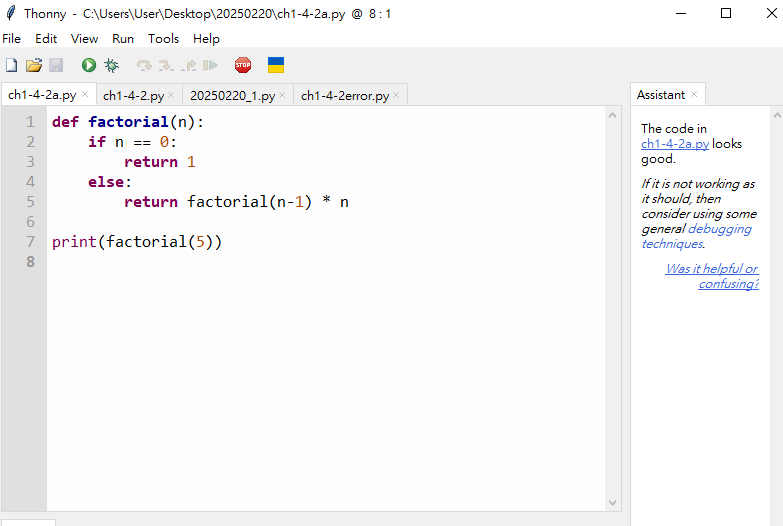Close the Assistant panel tab
The image size is (783, 526).
pos(695,95)
